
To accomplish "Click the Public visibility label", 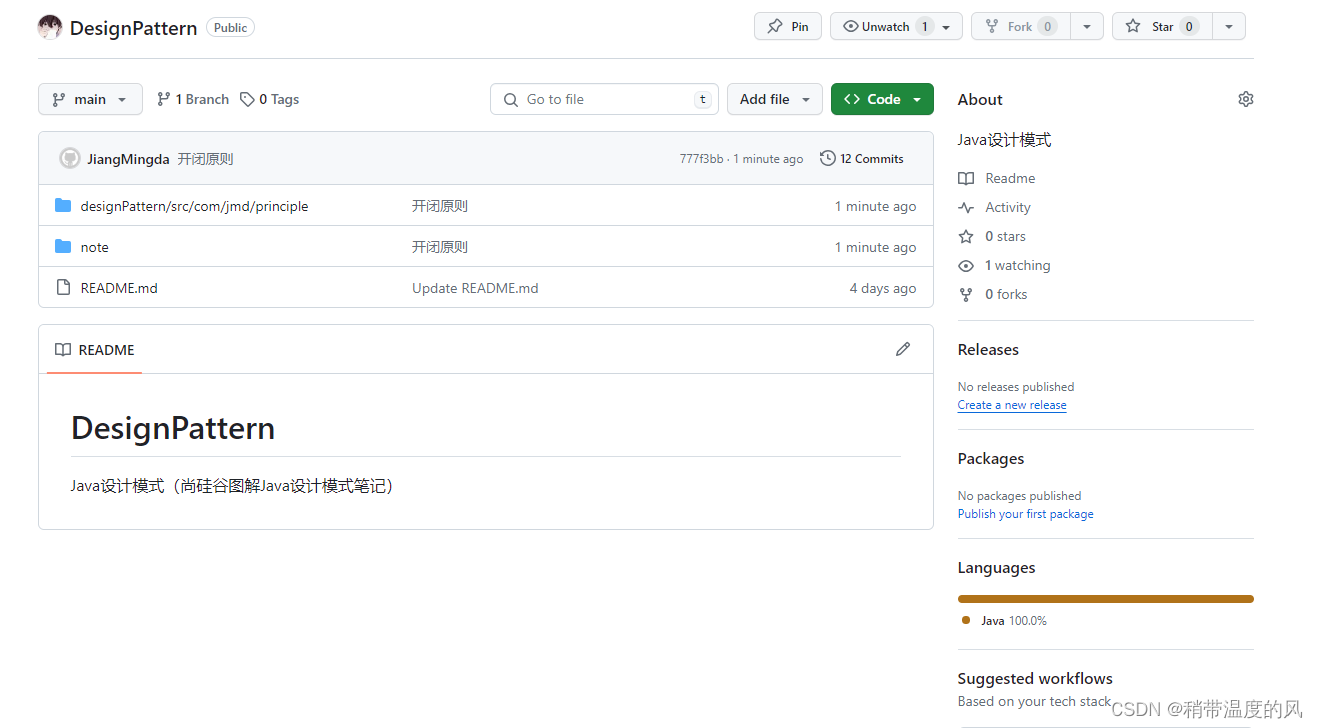I will point(230,28).
